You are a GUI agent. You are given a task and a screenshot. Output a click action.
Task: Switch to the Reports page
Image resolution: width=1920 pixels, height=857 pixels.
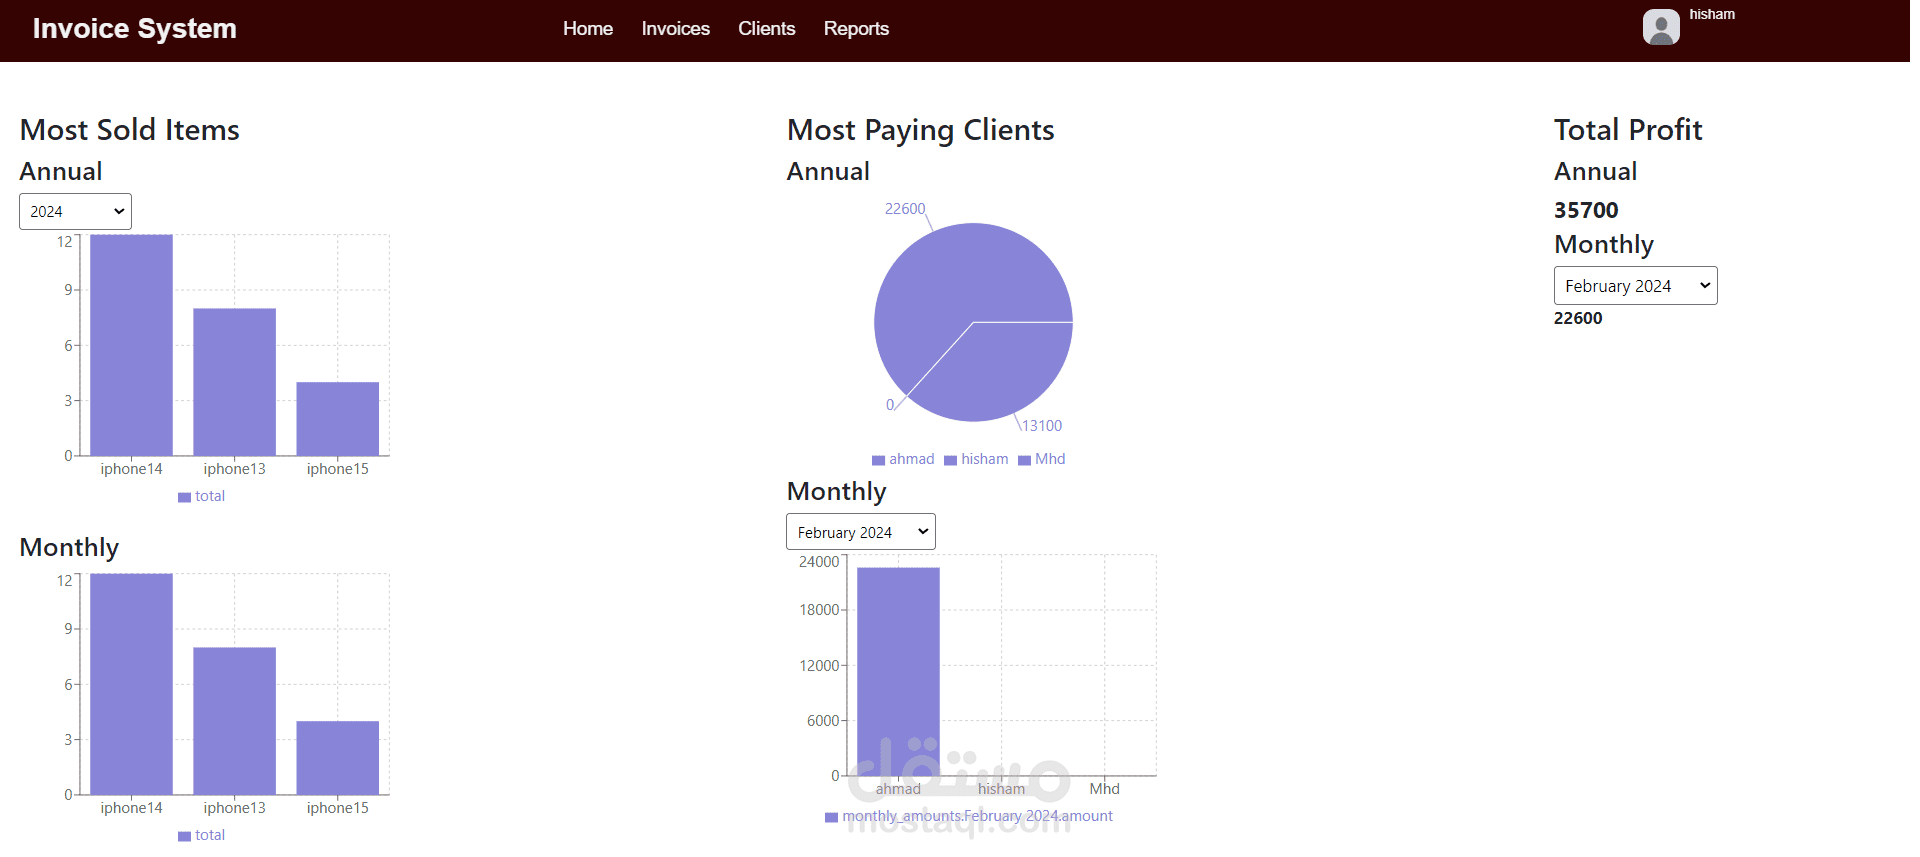pos(856,29)
